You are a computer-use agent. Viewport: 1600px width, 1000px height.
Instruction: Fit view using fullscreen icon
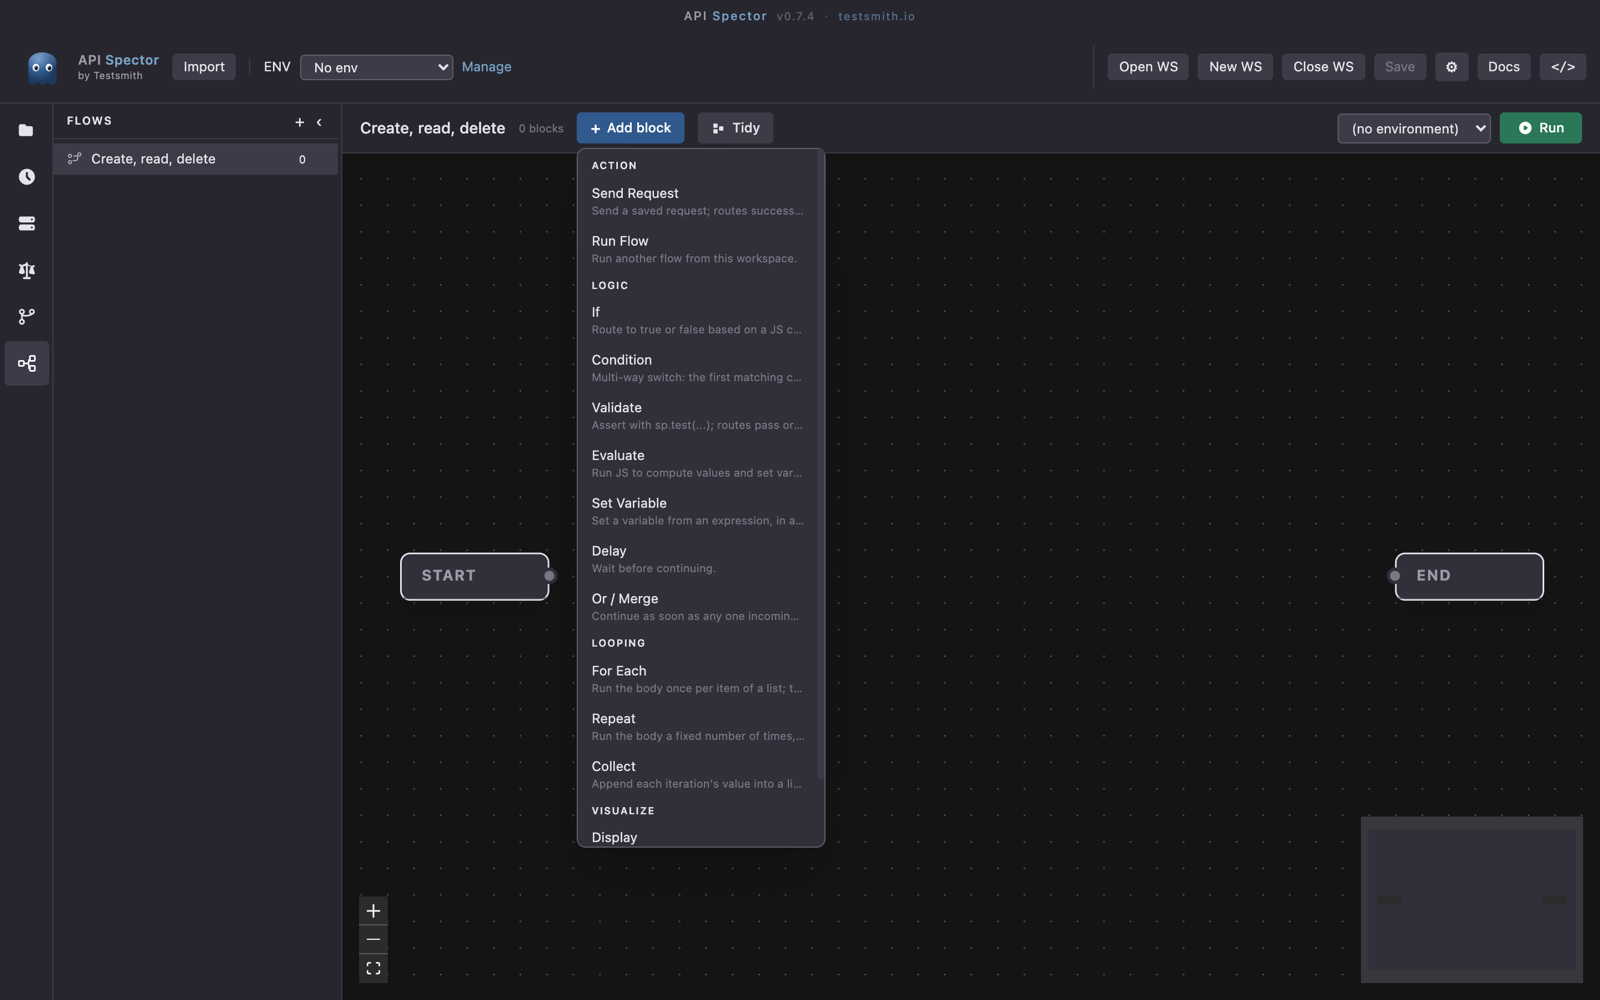tap(373, 969)
